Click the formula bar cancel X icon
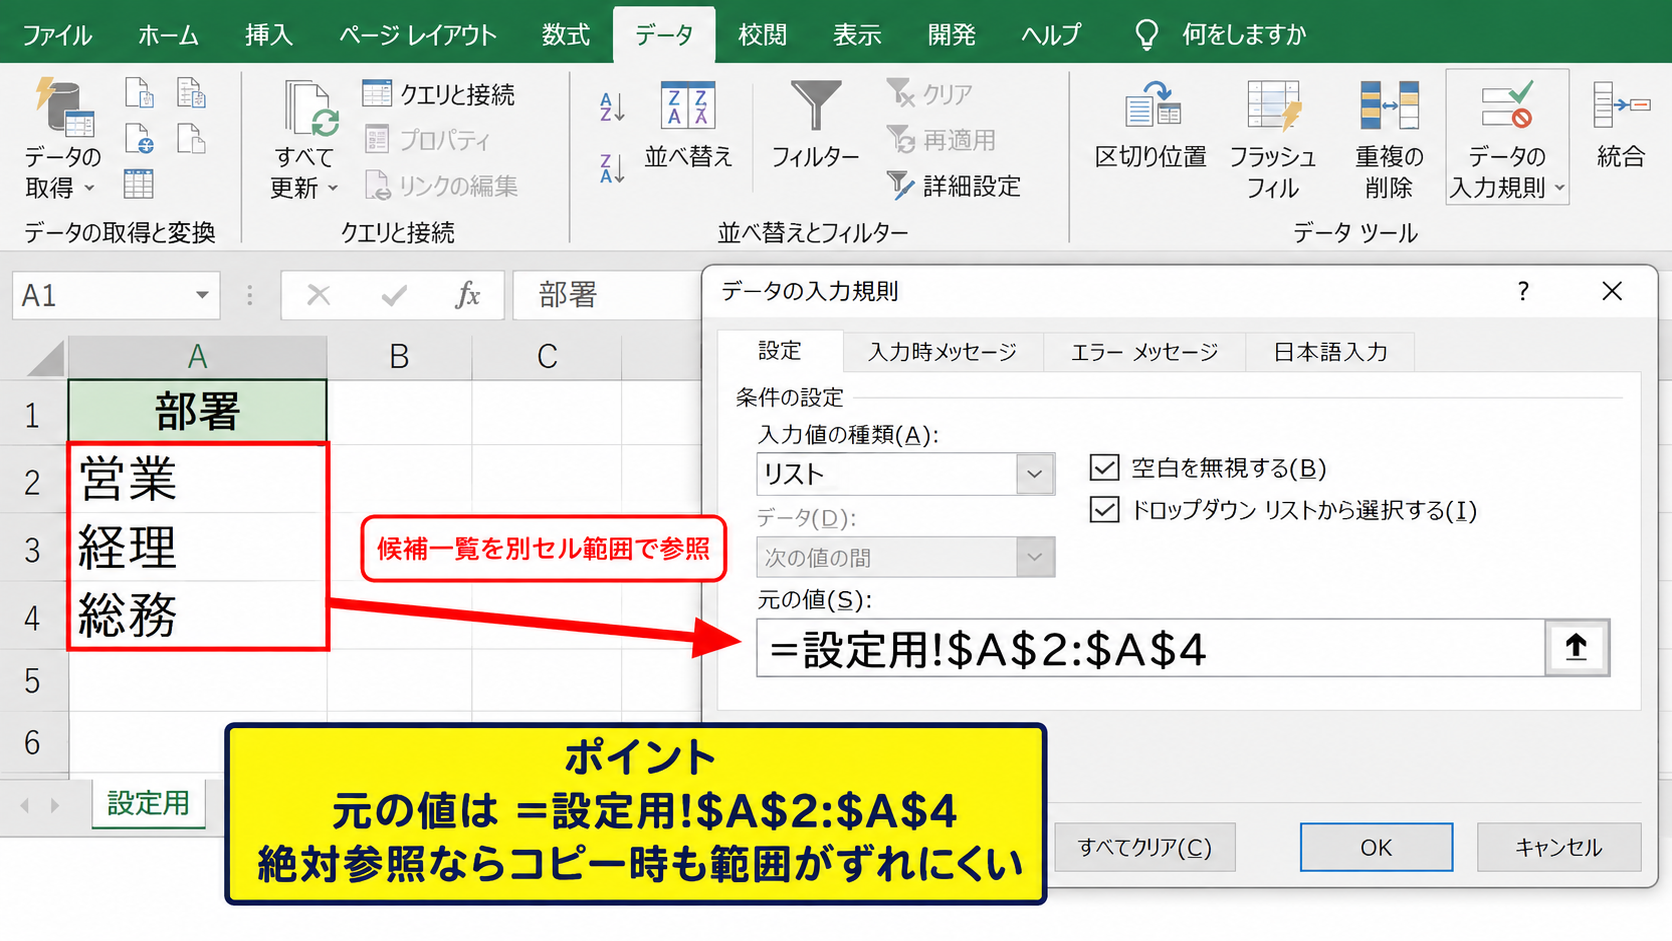Image resolution: width=1672 pixels, height=941 pixels. (x=318, y=295)
